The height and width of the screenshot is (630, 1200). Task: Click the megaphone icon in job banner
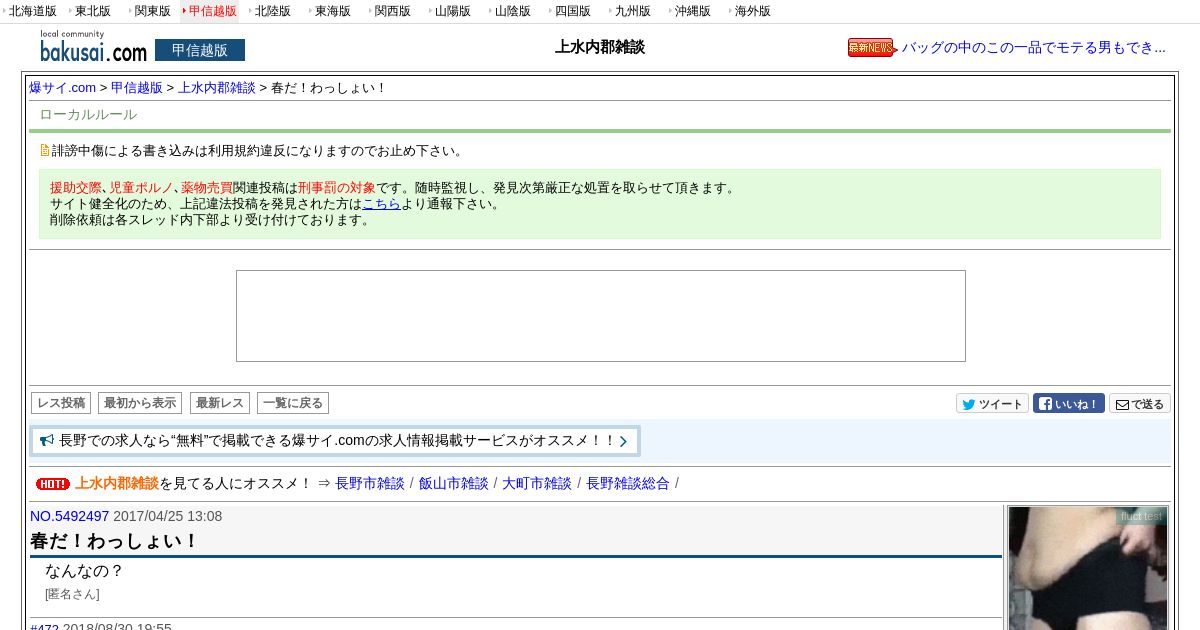tap(47, 440)
